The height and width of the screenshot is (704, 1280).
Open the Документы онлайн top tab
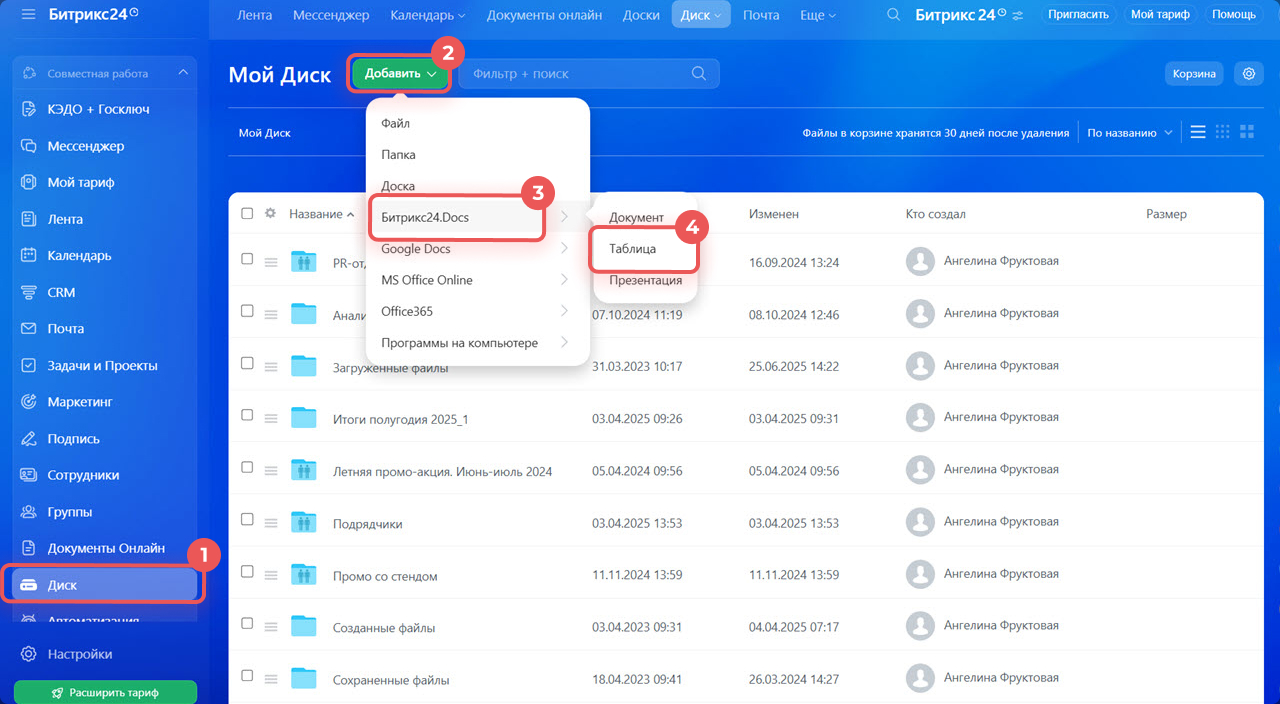tap(545, 15)
